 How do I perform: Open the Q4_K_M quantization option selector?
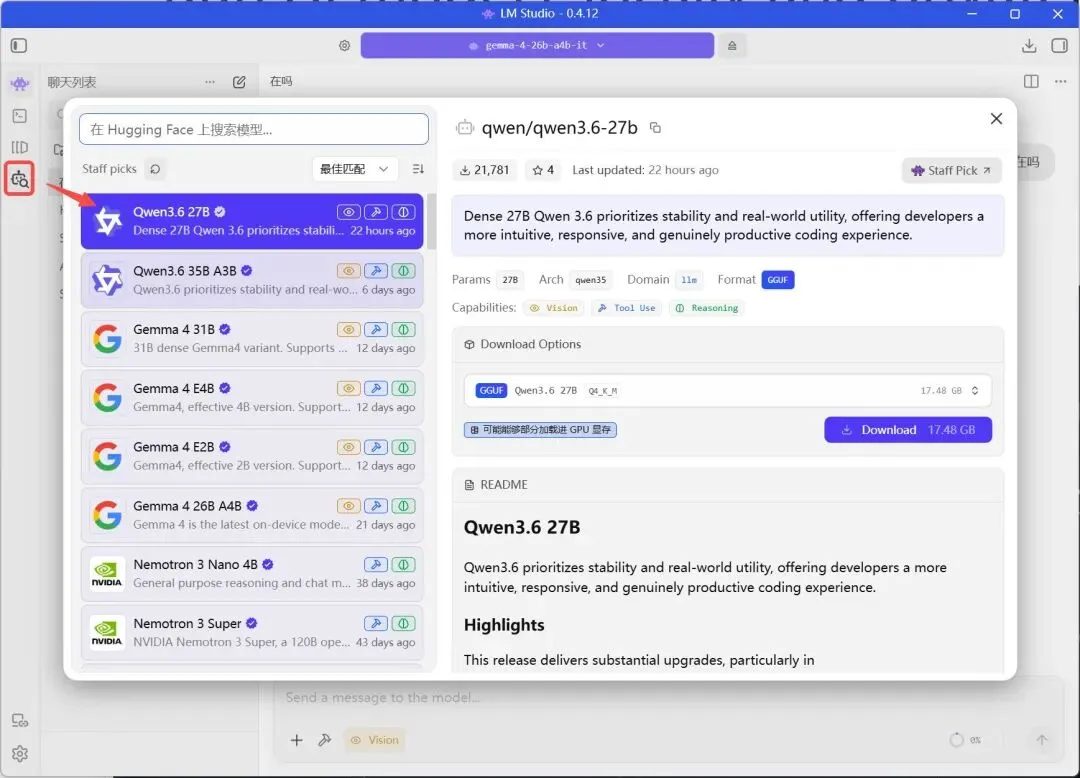coord(727,391)
